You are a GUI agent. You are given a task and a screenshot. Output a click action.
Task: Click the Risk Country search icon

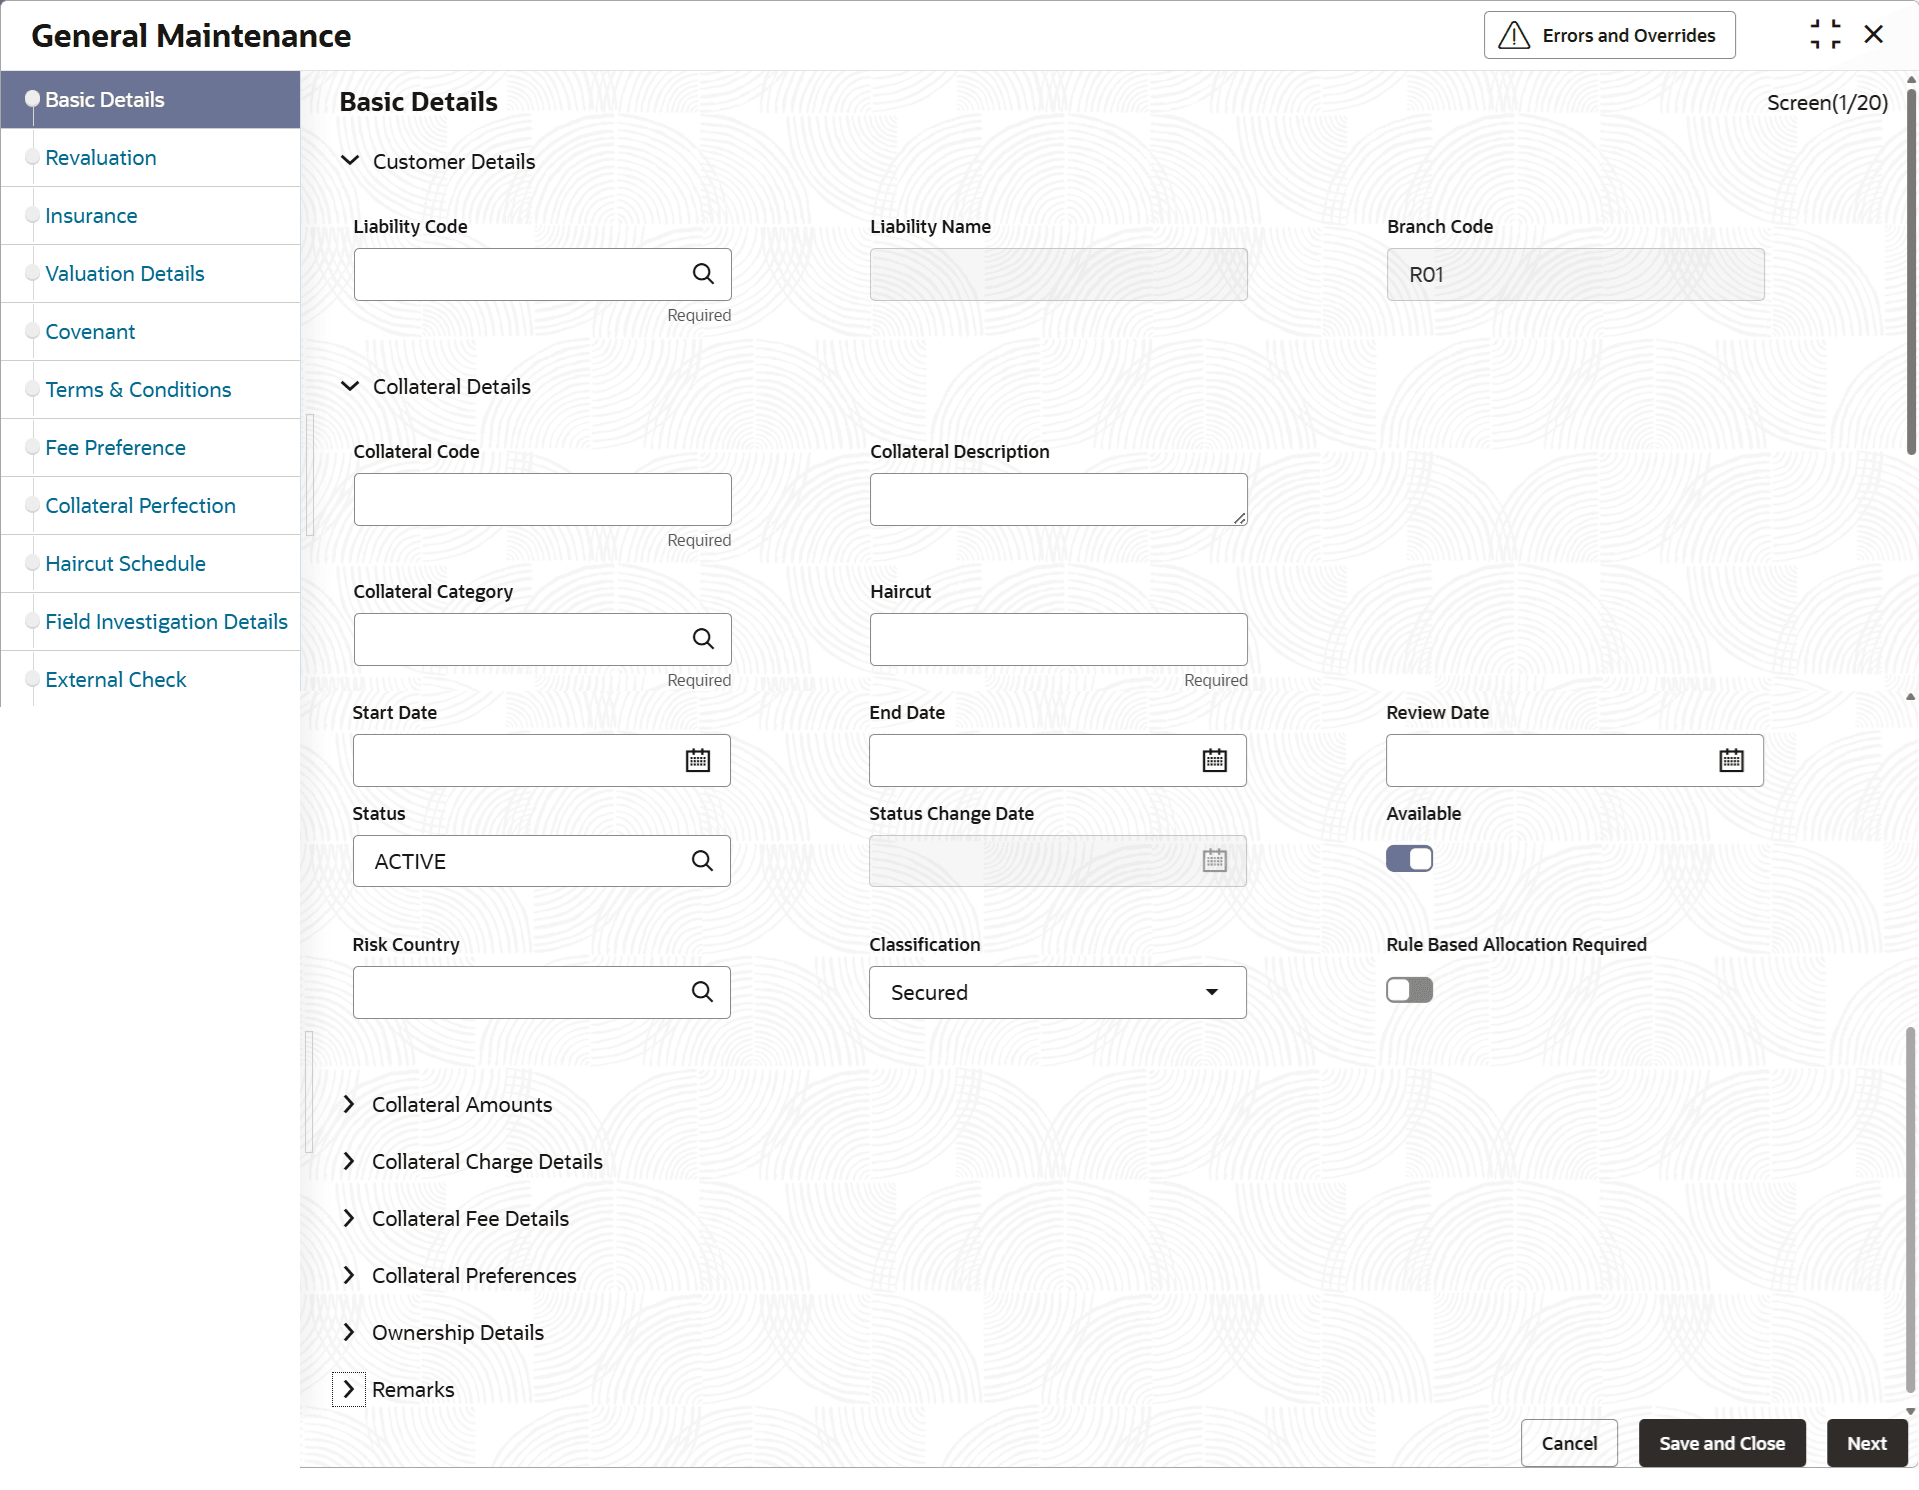click(702, 992)
